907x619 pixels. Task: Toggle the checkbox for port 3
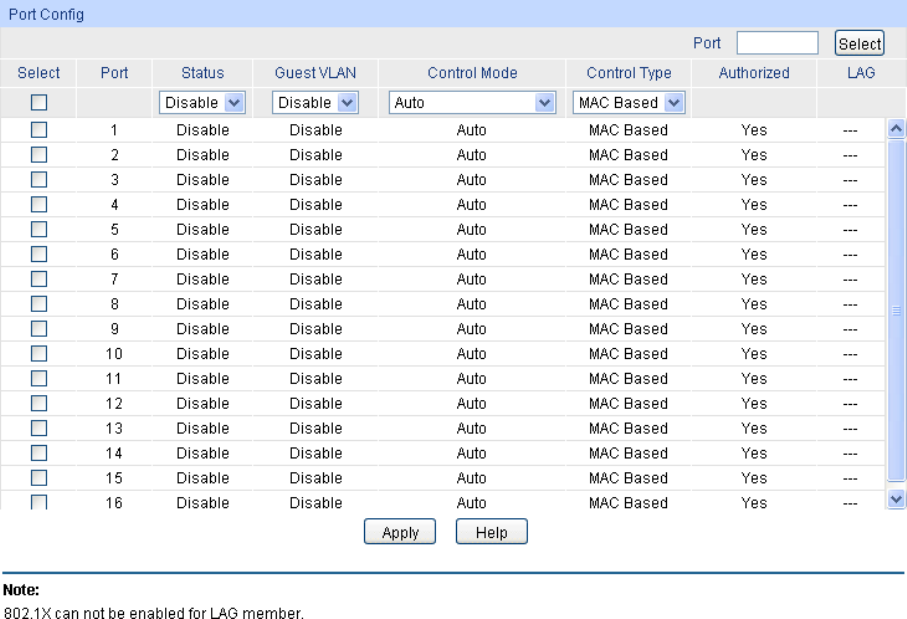click(39, 180)
